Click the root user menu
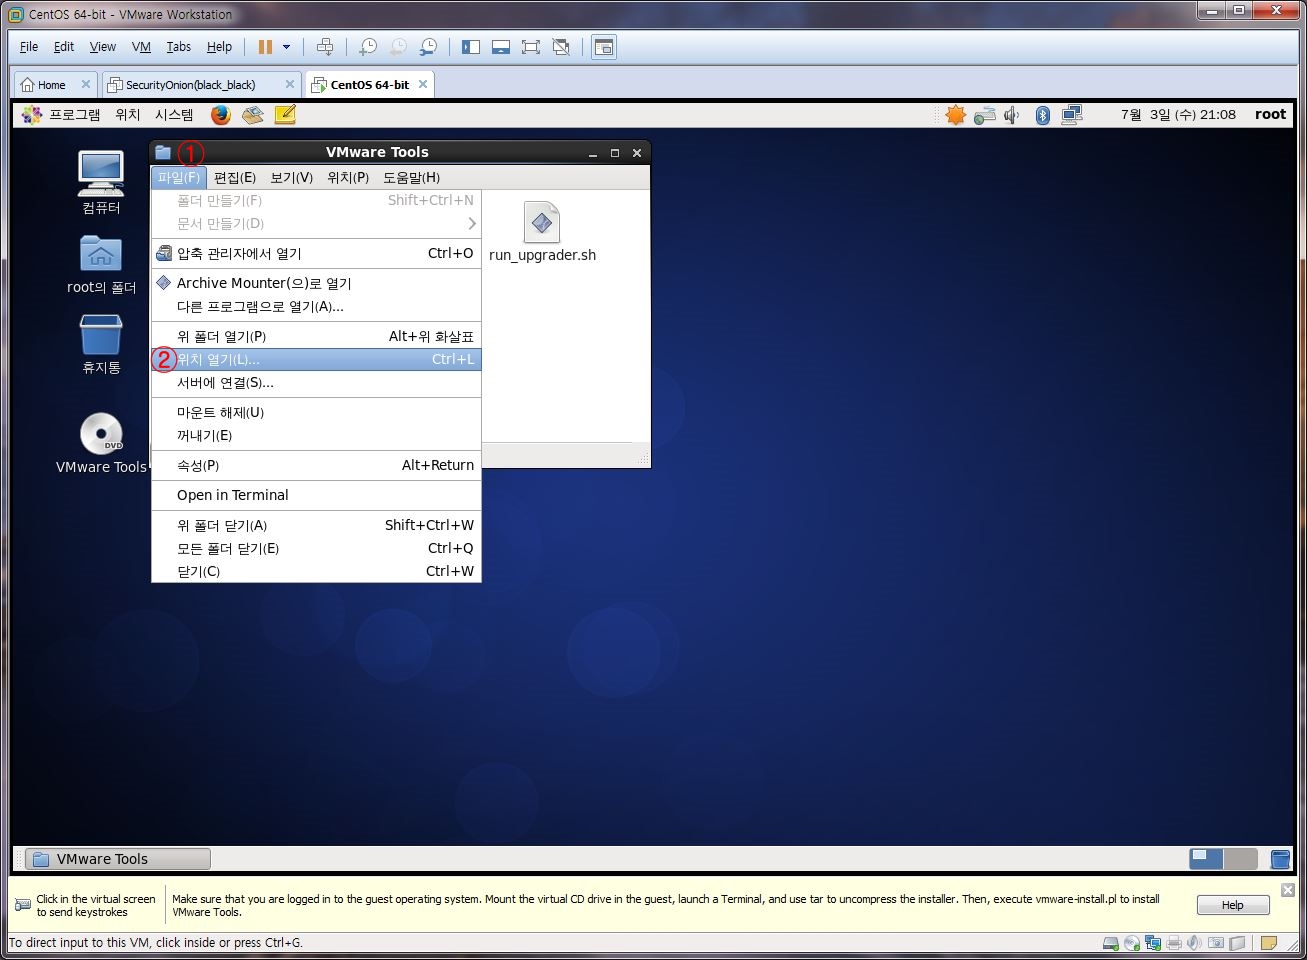This screenshot has height=960, width=1307. 1270,115
